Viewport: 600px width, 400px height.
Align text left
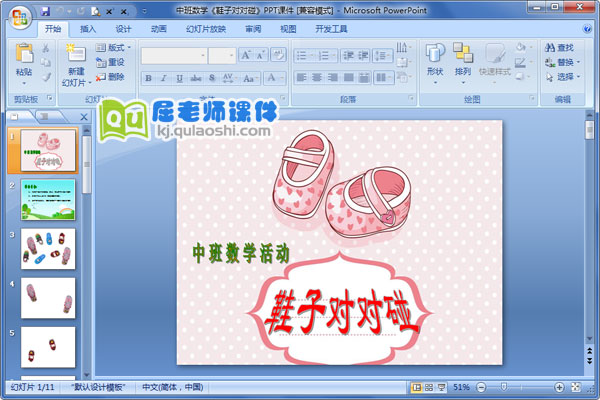coord(302,78)
